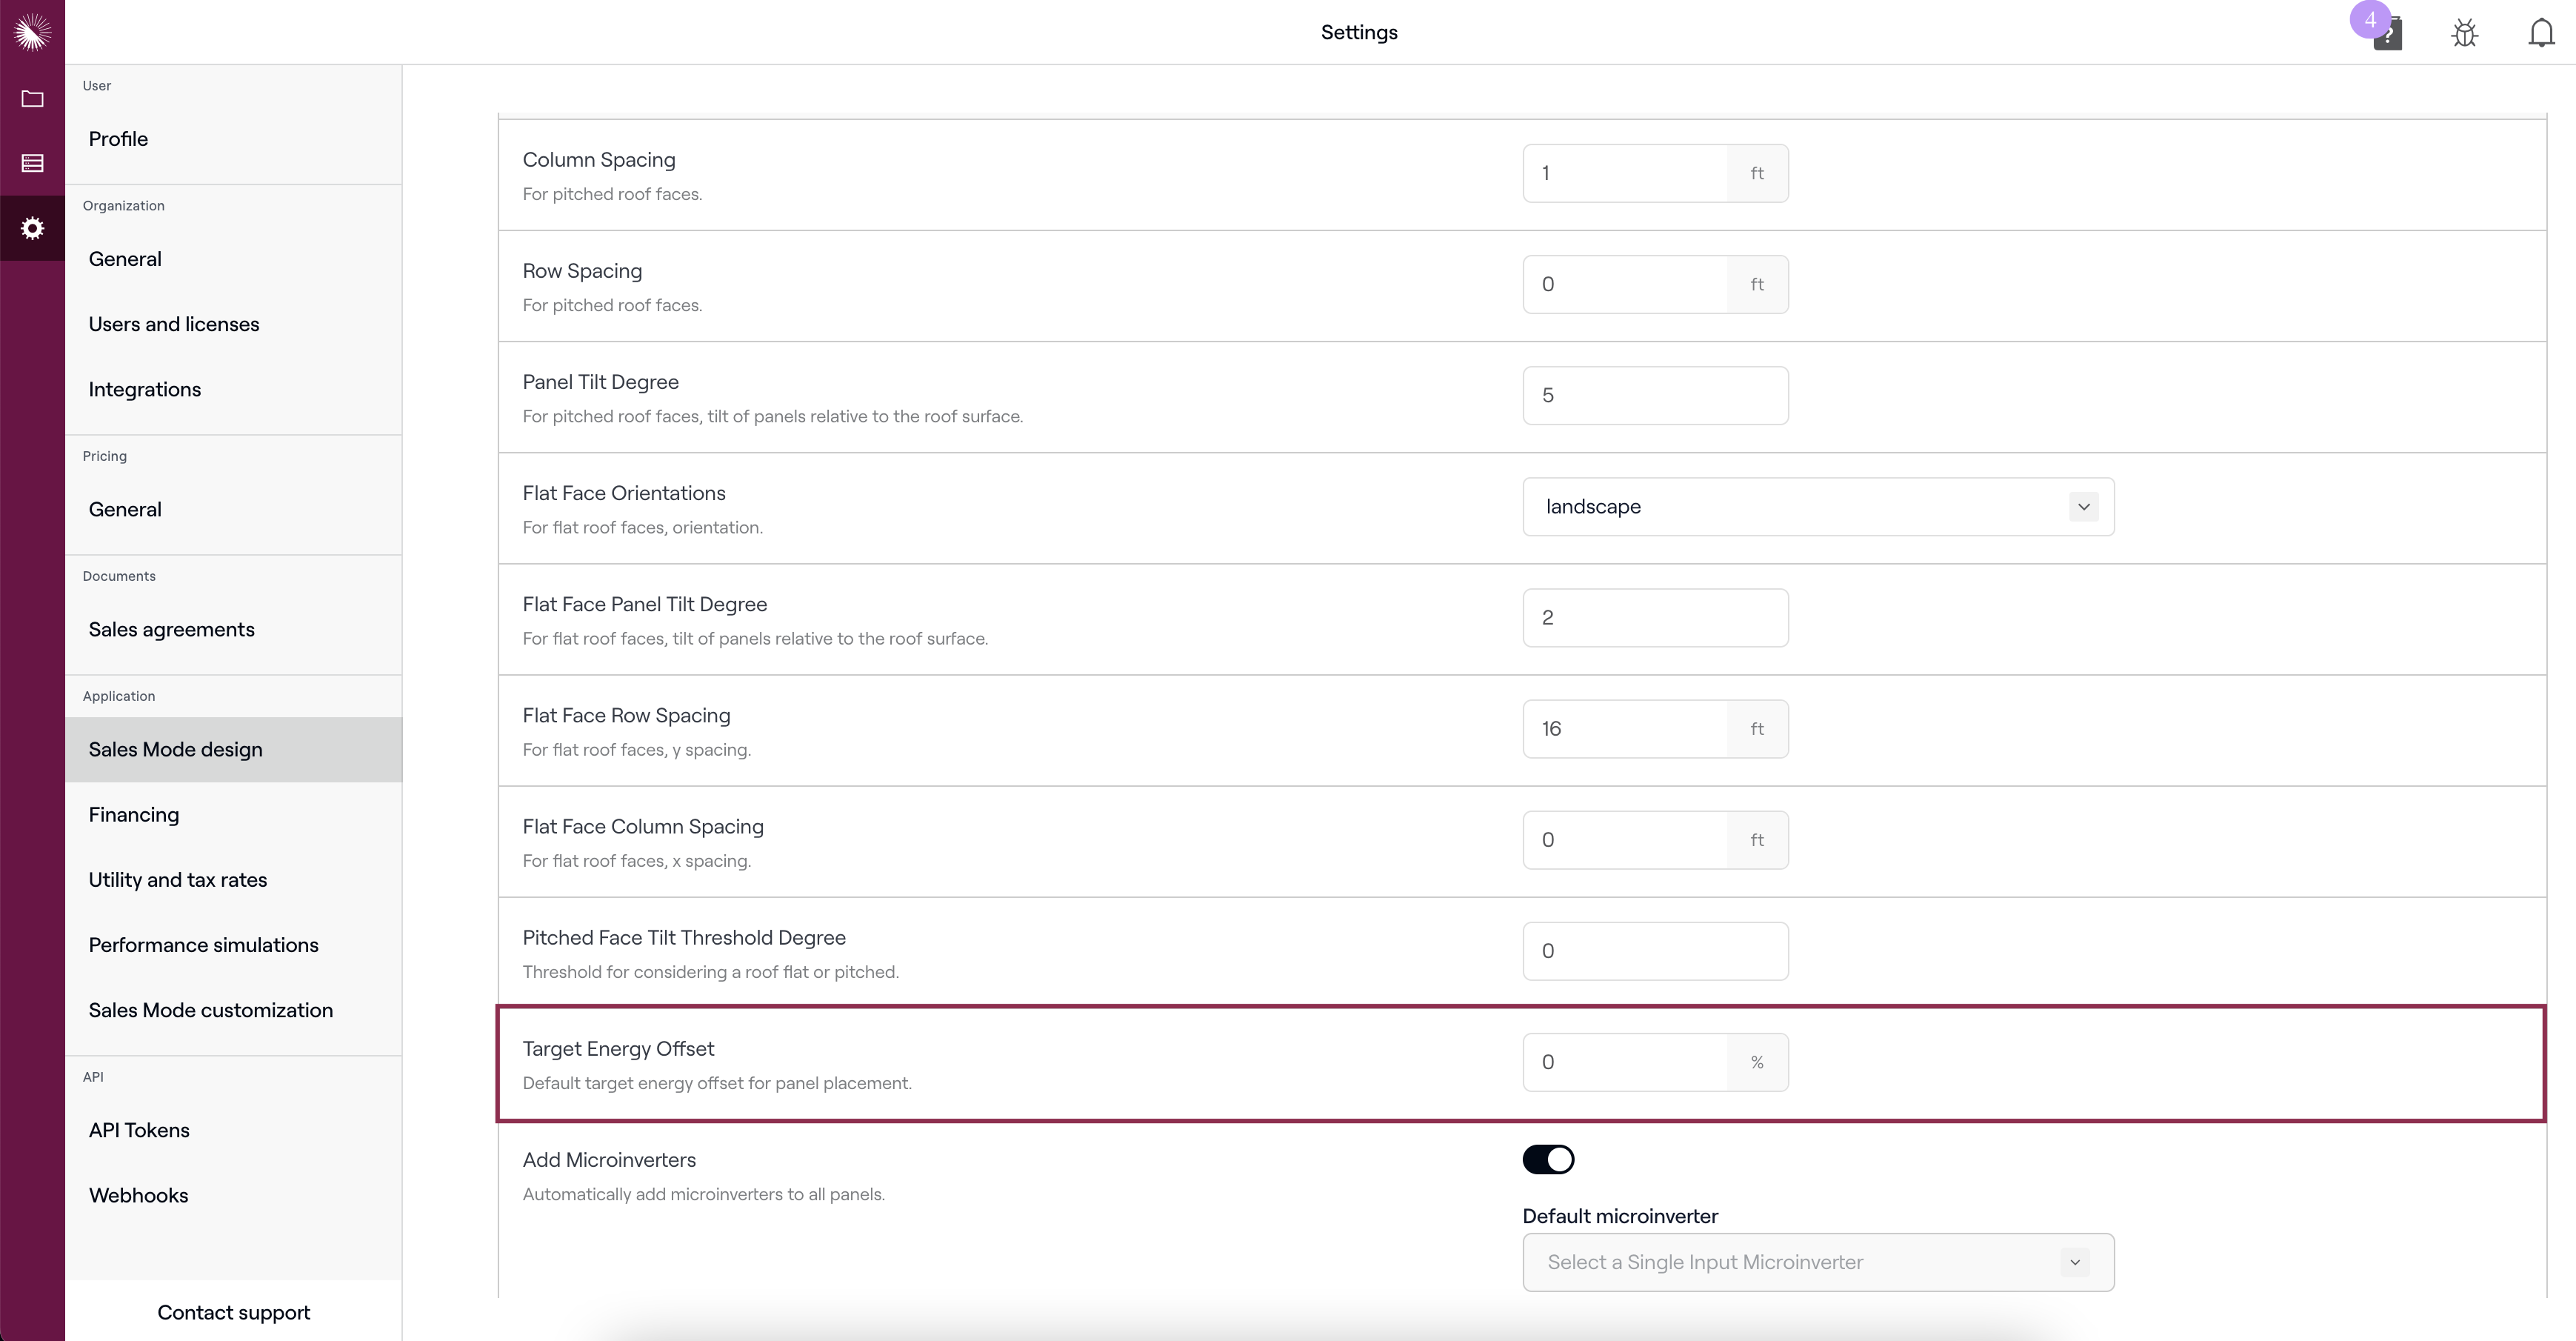
Task: Select Sales Mode design
Action: 233,749
